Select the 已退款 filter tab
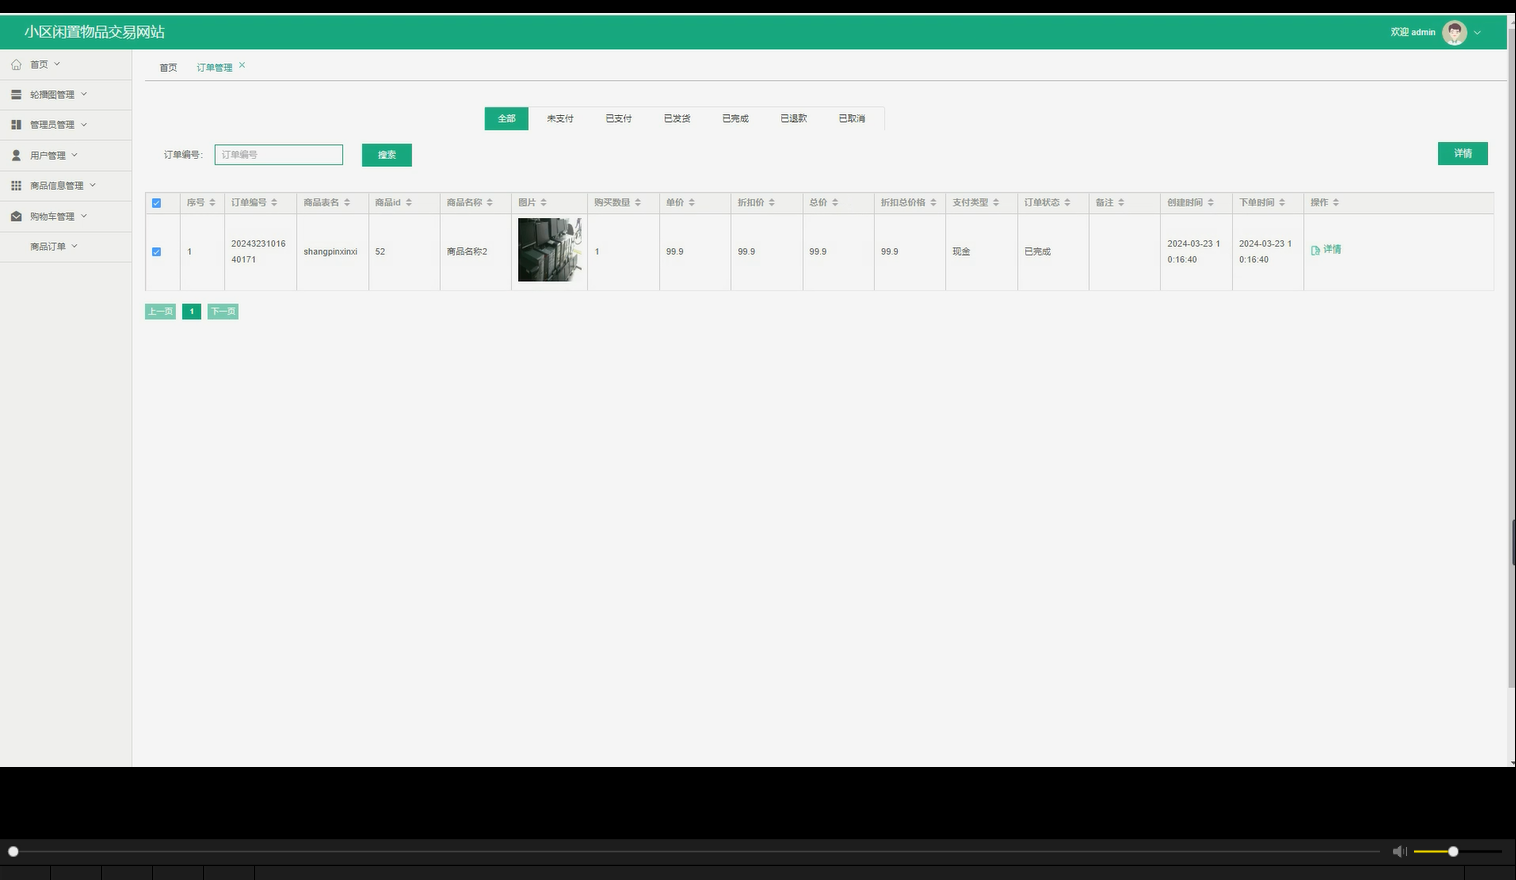The height and width of the screenshot is (880, 1516). [794, 119]
